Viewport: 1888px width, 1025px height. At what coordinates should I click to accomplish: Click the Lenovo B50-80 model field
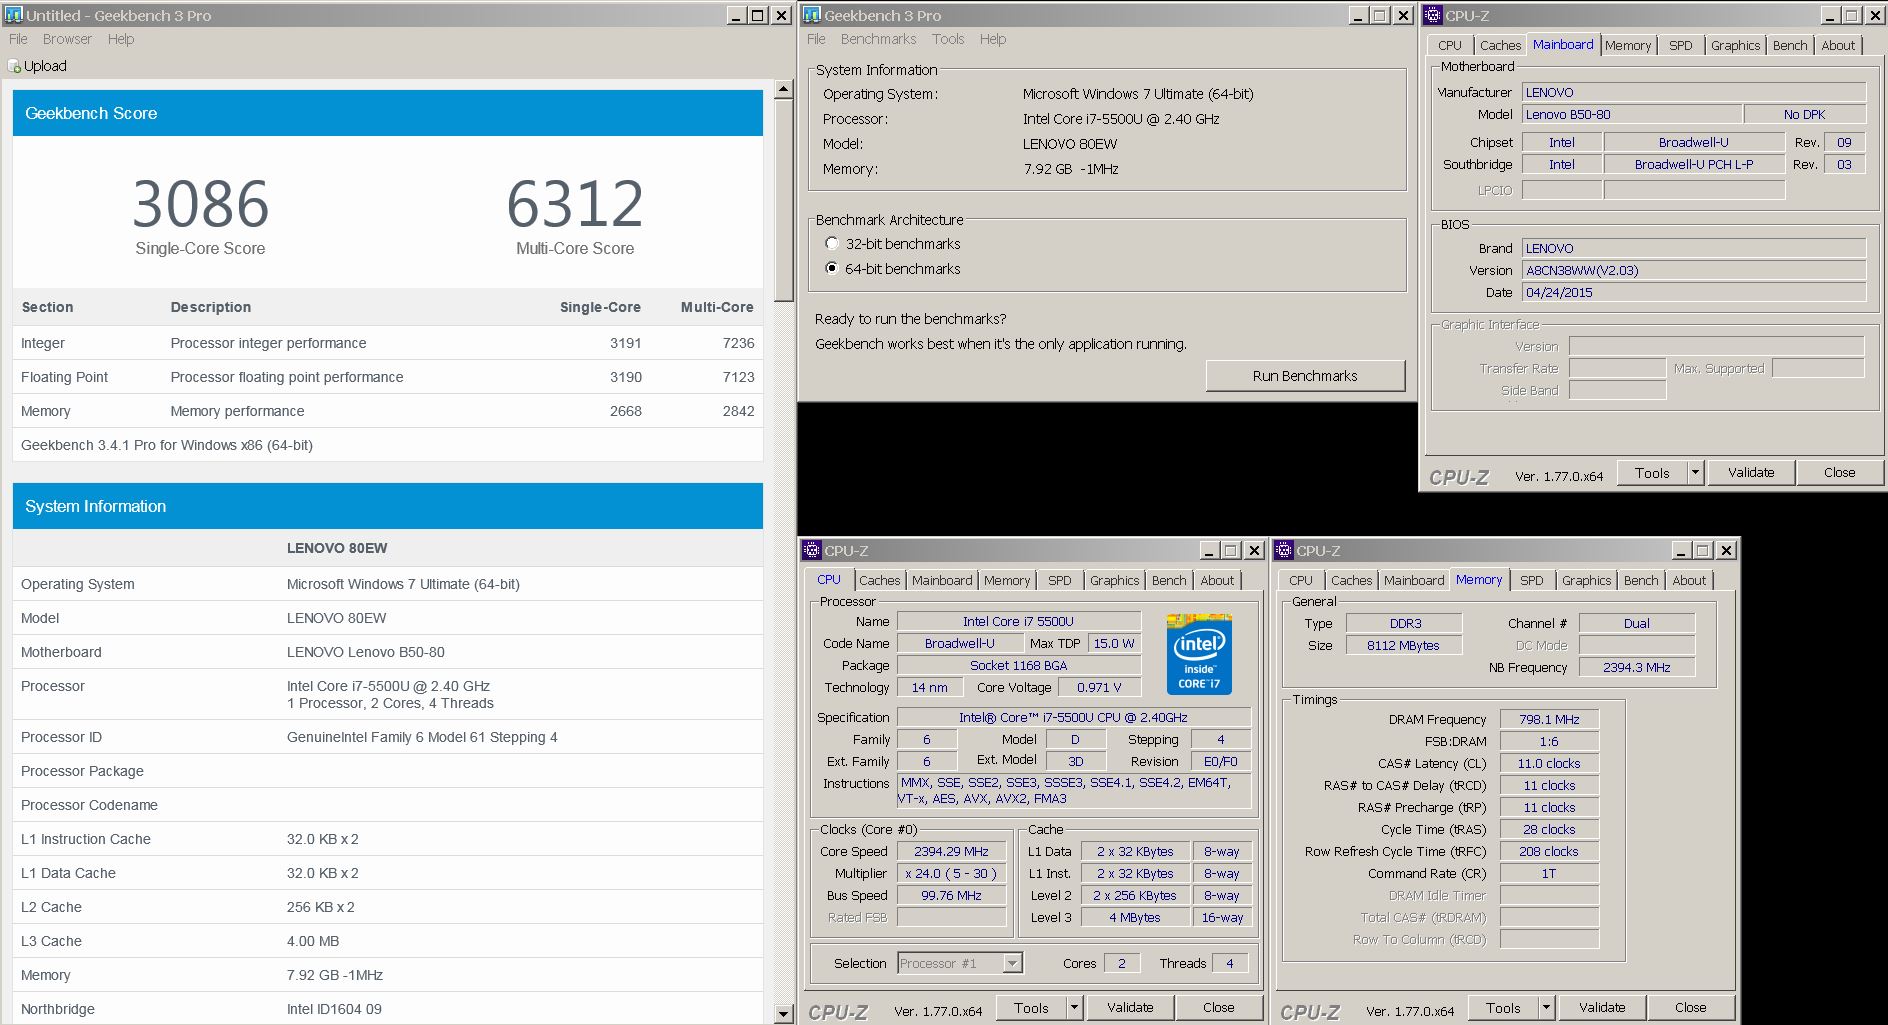[x=1632, y=115]
